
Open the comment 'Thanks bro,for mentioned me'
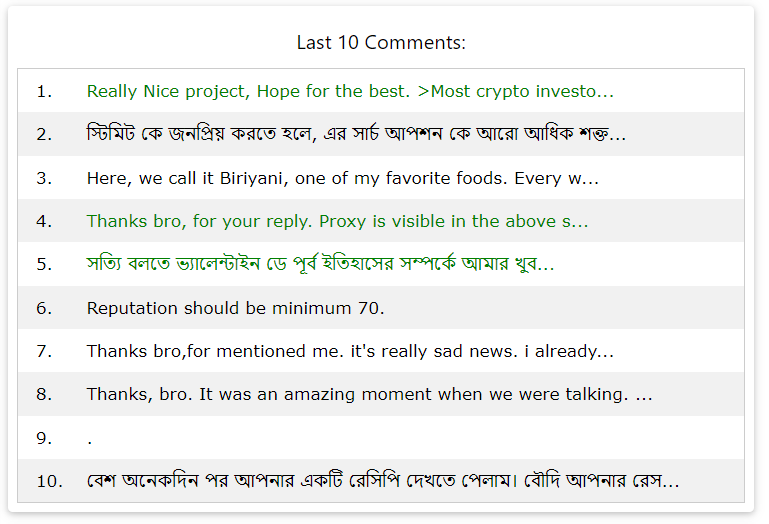point(350,351)
